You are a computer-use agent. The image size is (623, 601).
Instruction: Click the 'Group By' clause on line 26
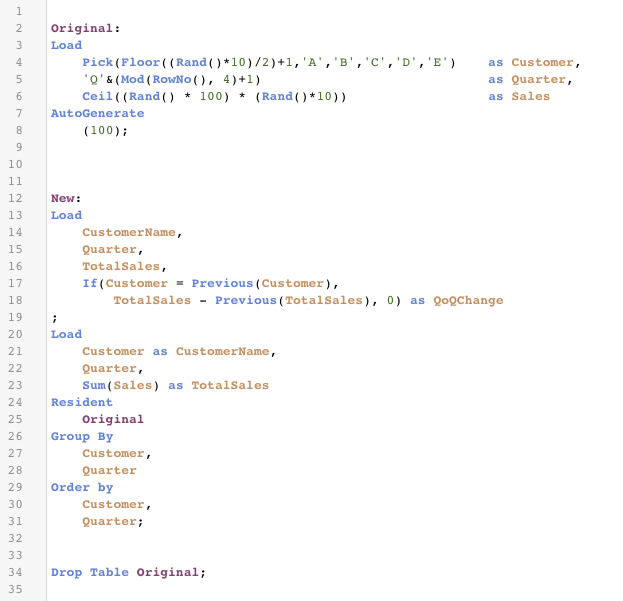[82, 437]
